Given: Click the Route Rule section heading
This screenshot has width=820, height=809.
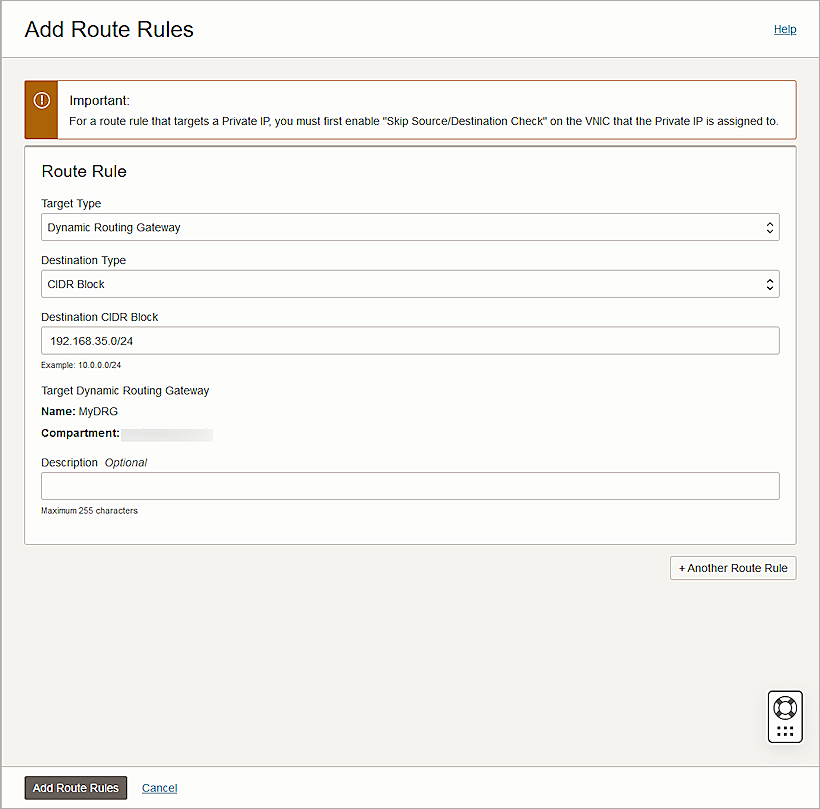Looking at the screenshot, I should 83,171.
